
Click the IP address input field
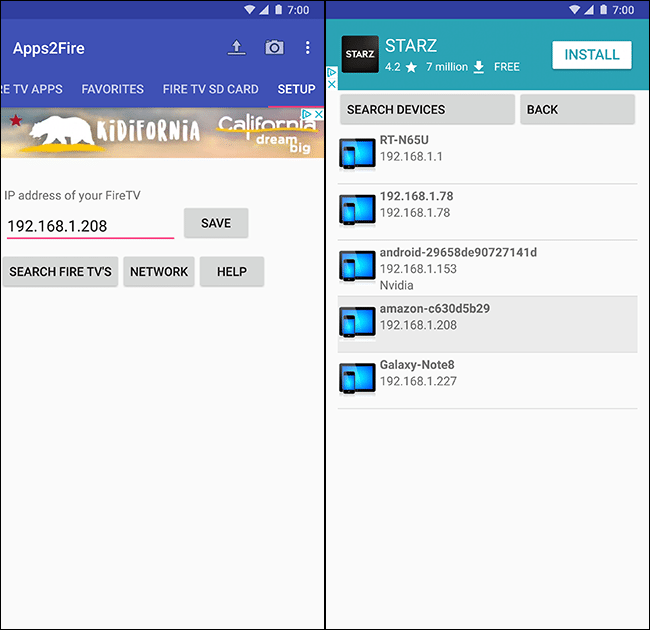click(90, 226)
